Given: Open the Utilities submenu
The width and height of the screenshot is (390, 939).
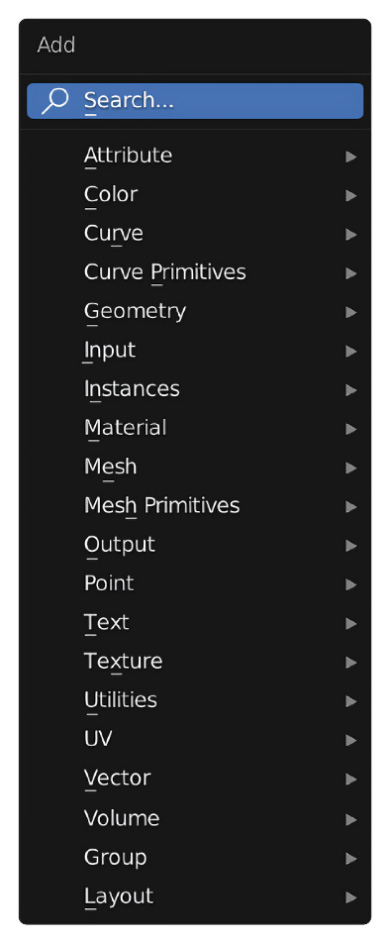Looking at the screenshot, I should click(x=195, y=701).
